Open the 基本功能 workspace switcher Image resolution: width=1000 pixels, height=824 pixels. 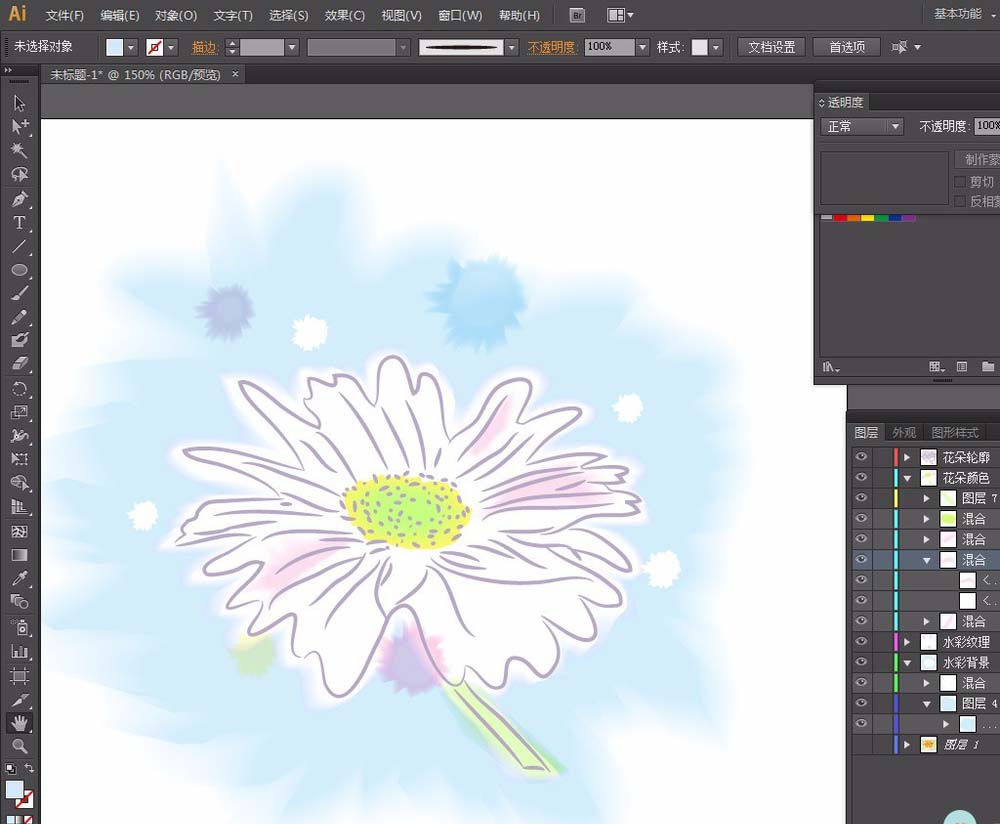[962, 14]
